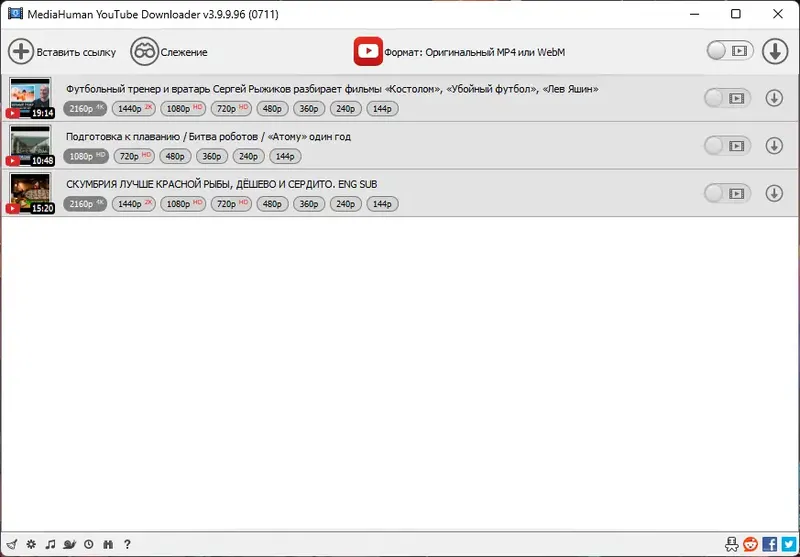This screenshot has height=557, width=800.
Task: Download the Сергей Рыжиков football video
Action: (x=774, y=98)
